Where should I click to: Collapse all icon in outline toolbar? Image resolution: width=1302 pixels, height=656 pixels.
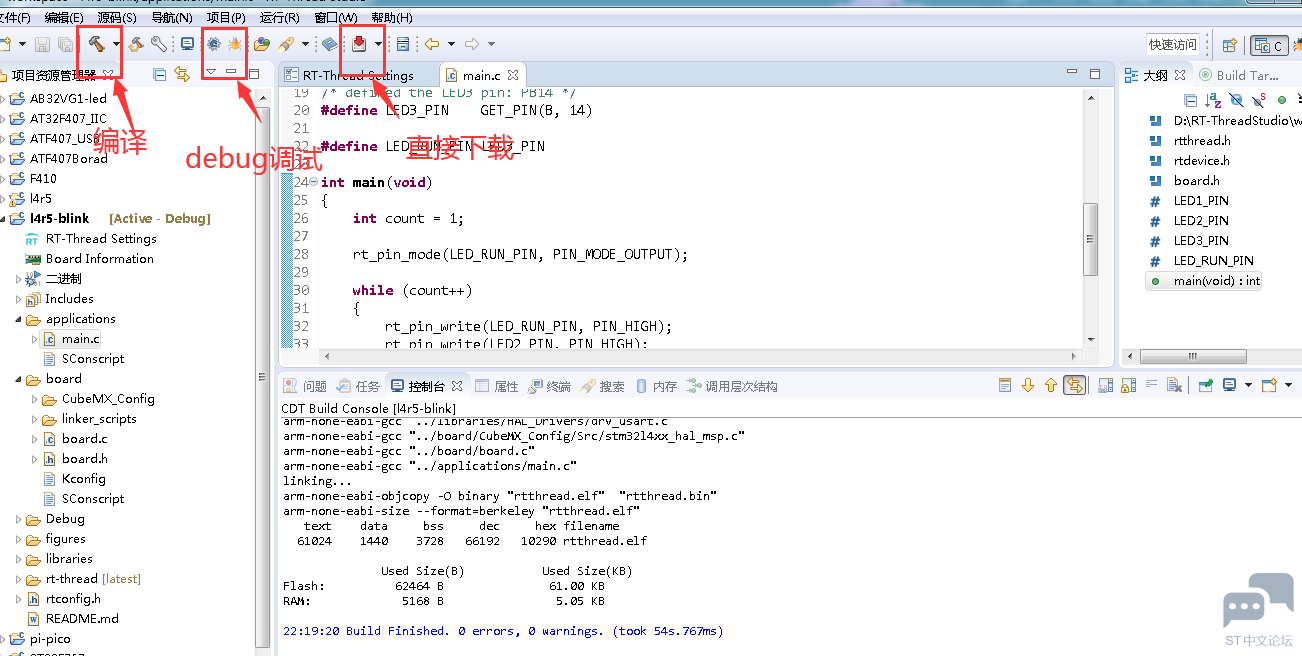pos(1190,100)
